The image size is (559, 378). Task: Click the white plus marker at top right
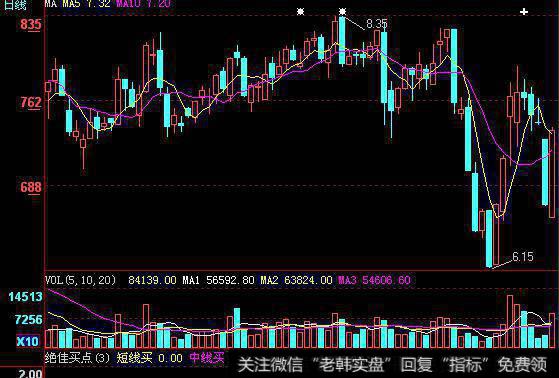point(523,12)
